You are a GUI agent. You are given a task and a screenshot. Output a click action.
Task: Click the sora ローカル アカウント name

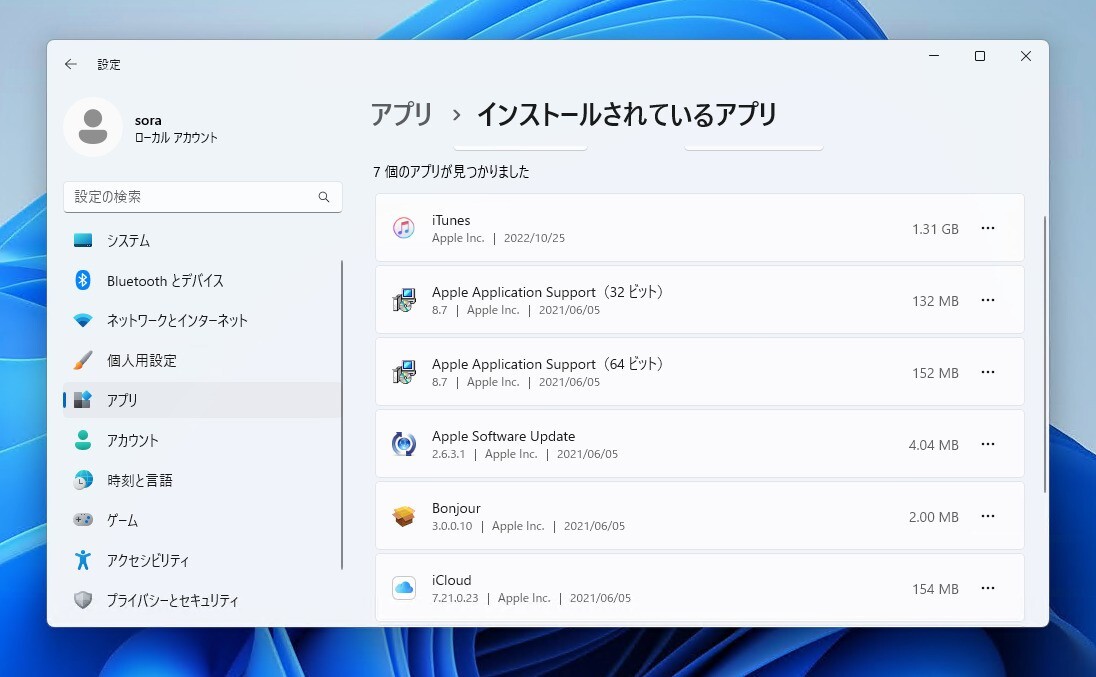pos(176,129)
